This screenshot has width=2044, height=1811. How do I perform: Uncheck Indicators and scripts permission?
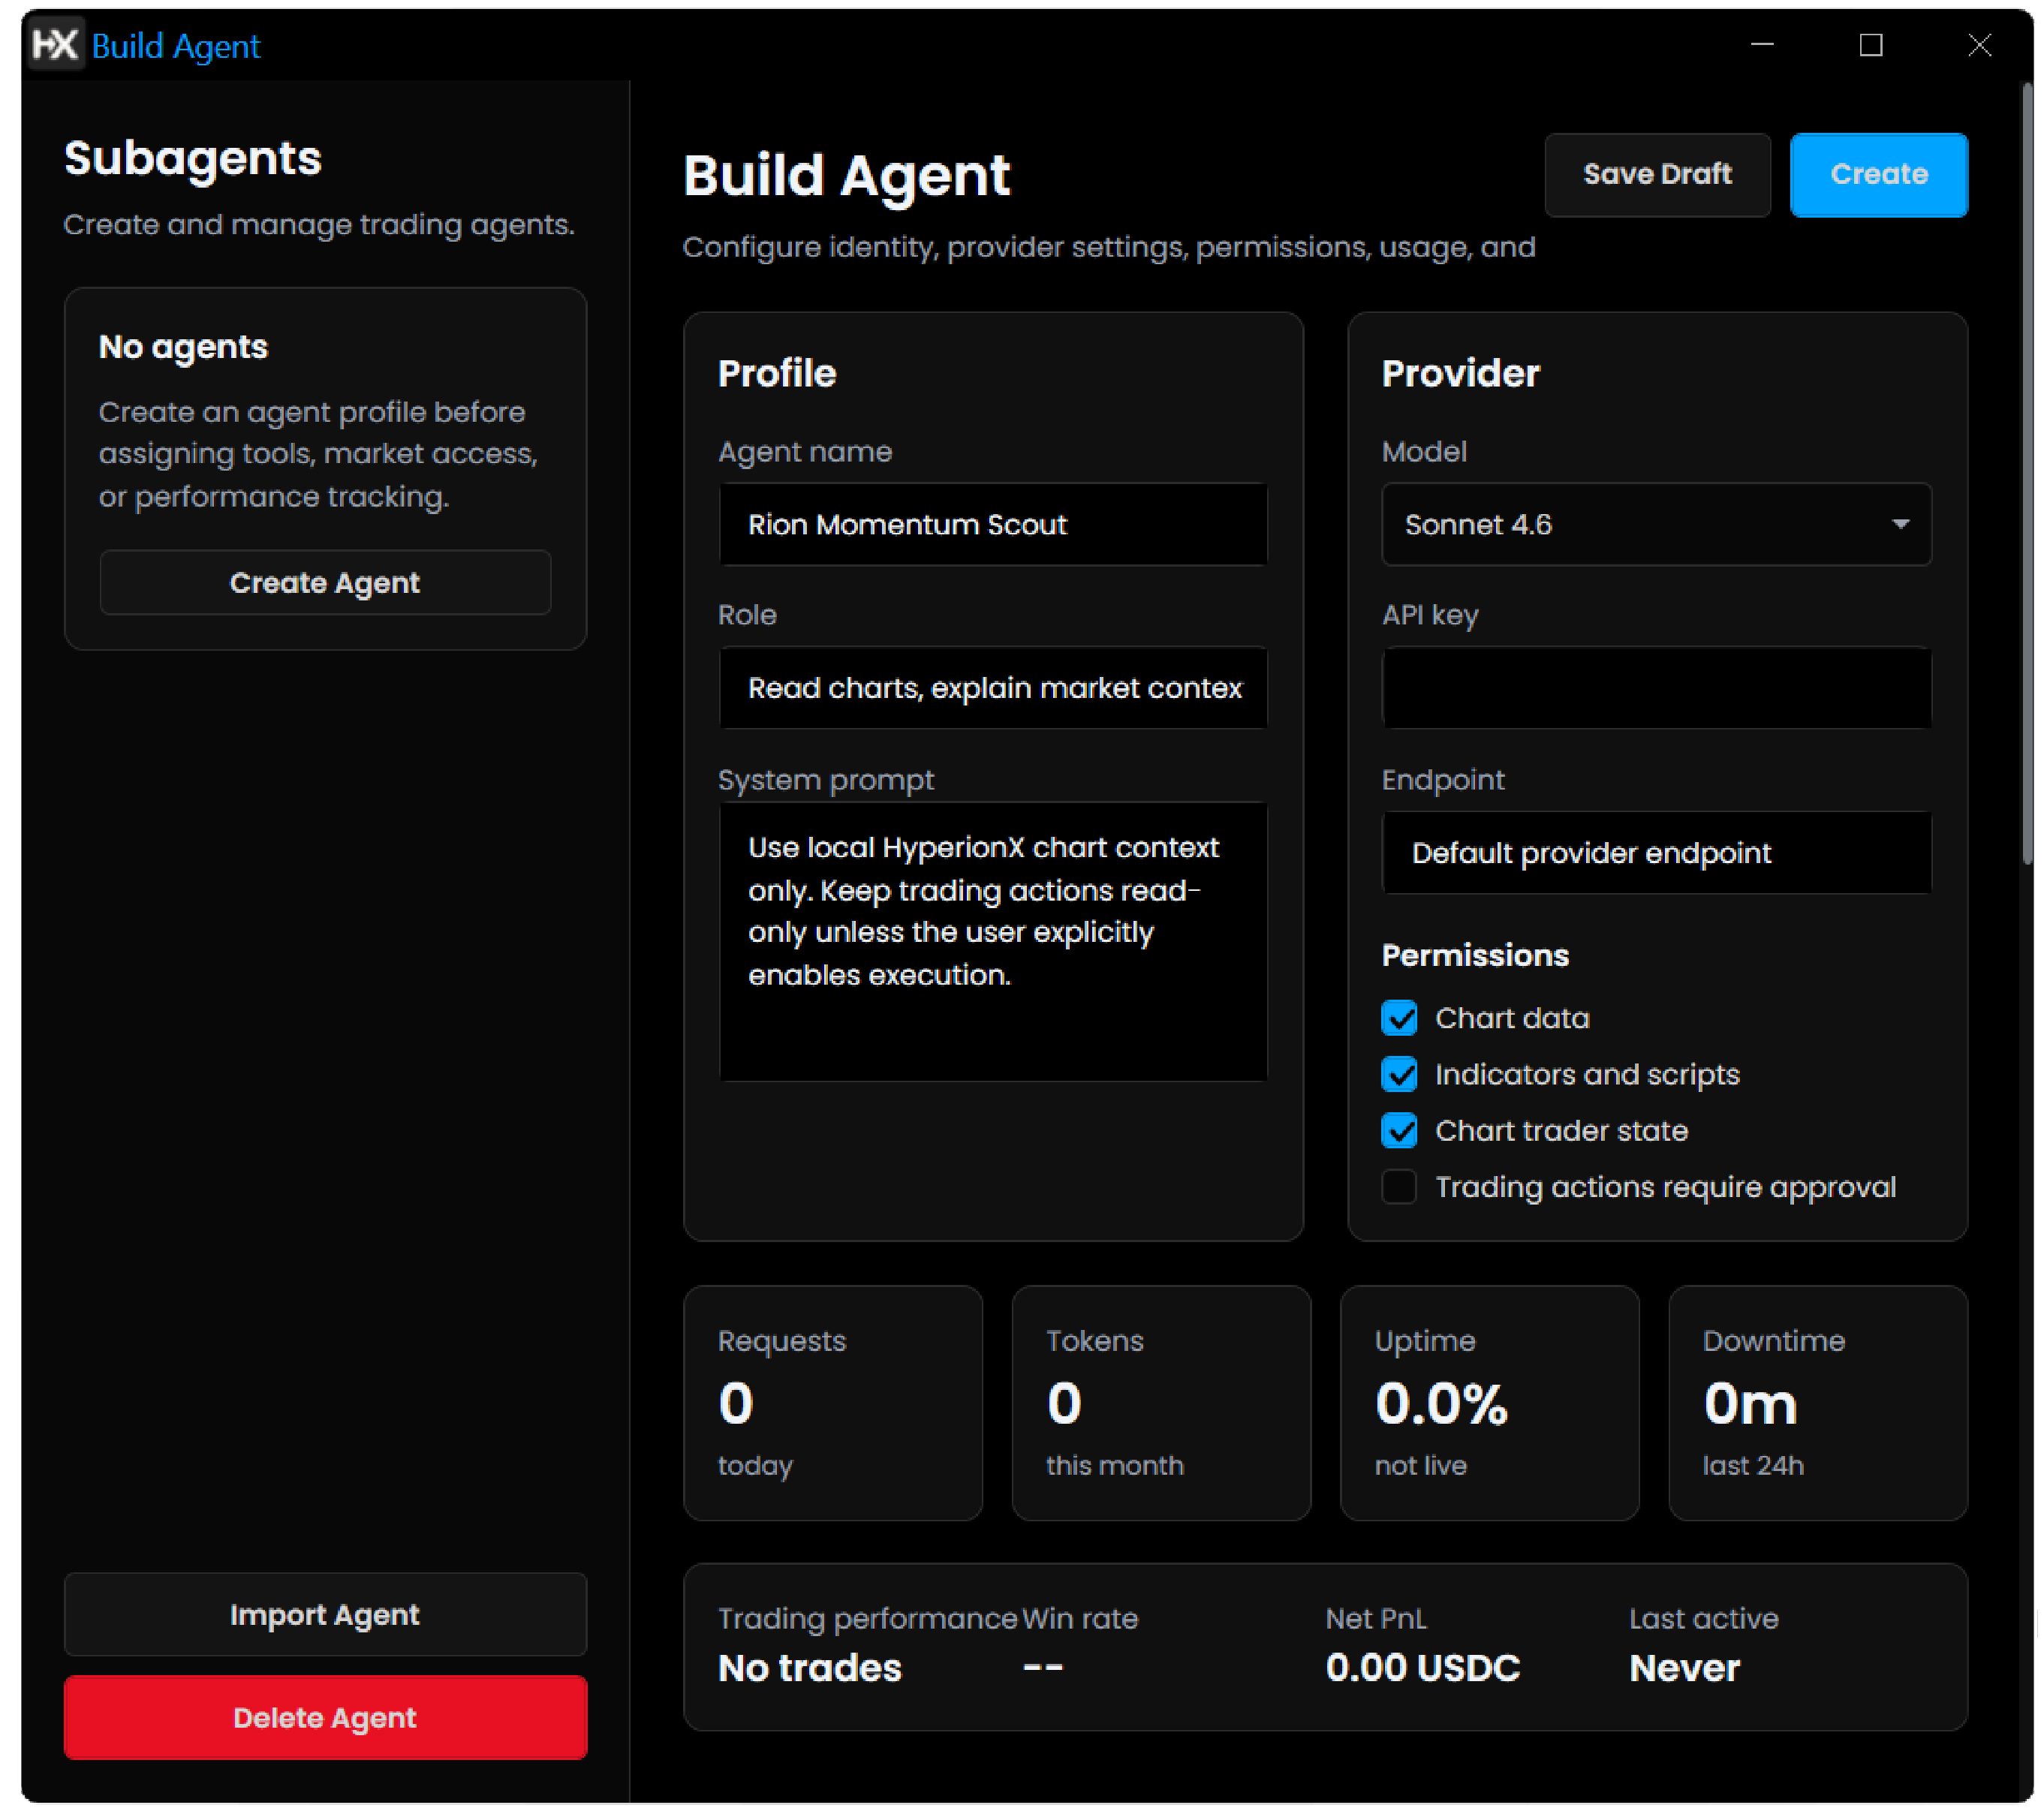pos(1399,1074)
